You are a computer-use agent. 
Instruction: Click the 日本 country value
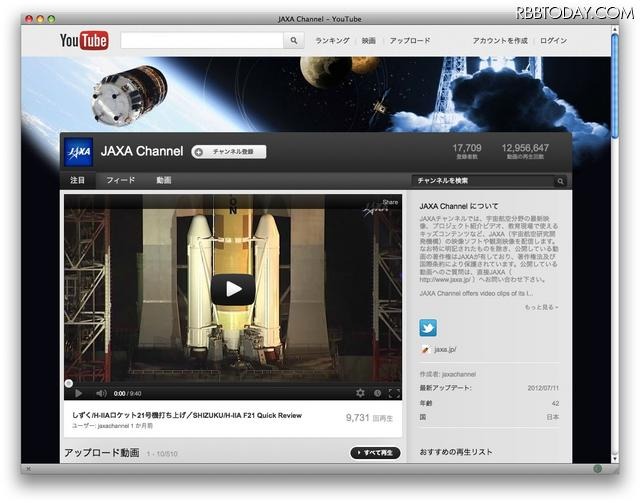click(553, 417)
